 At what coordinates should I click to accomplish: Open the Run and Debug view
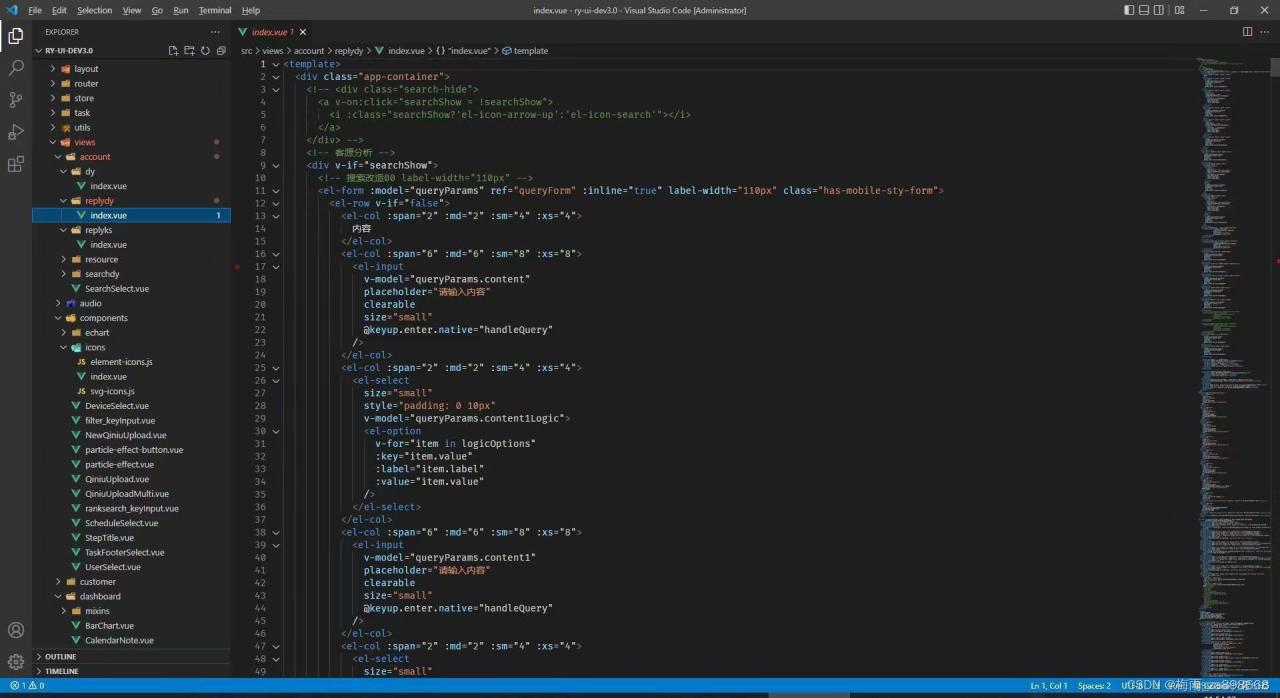[x=16, y=132]
